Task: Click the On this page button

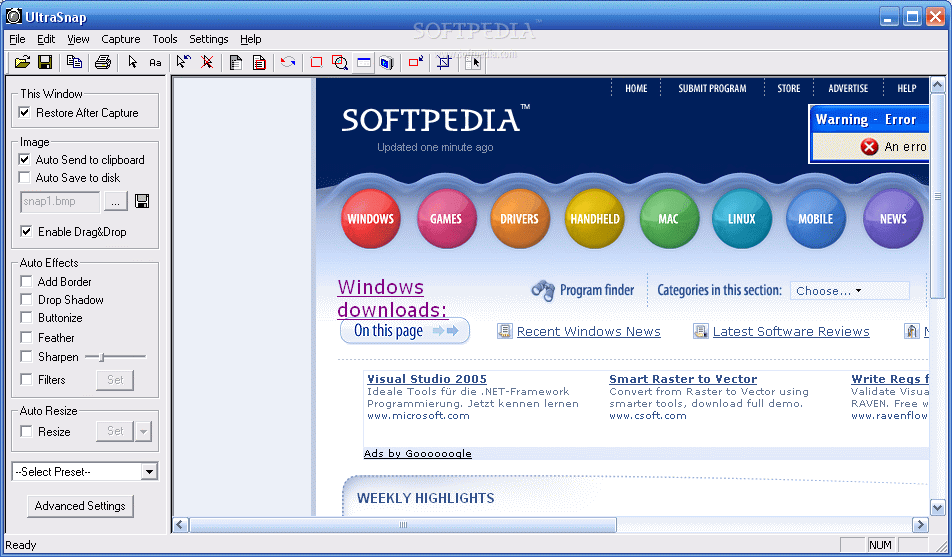Action: click(x=405, y=331)
